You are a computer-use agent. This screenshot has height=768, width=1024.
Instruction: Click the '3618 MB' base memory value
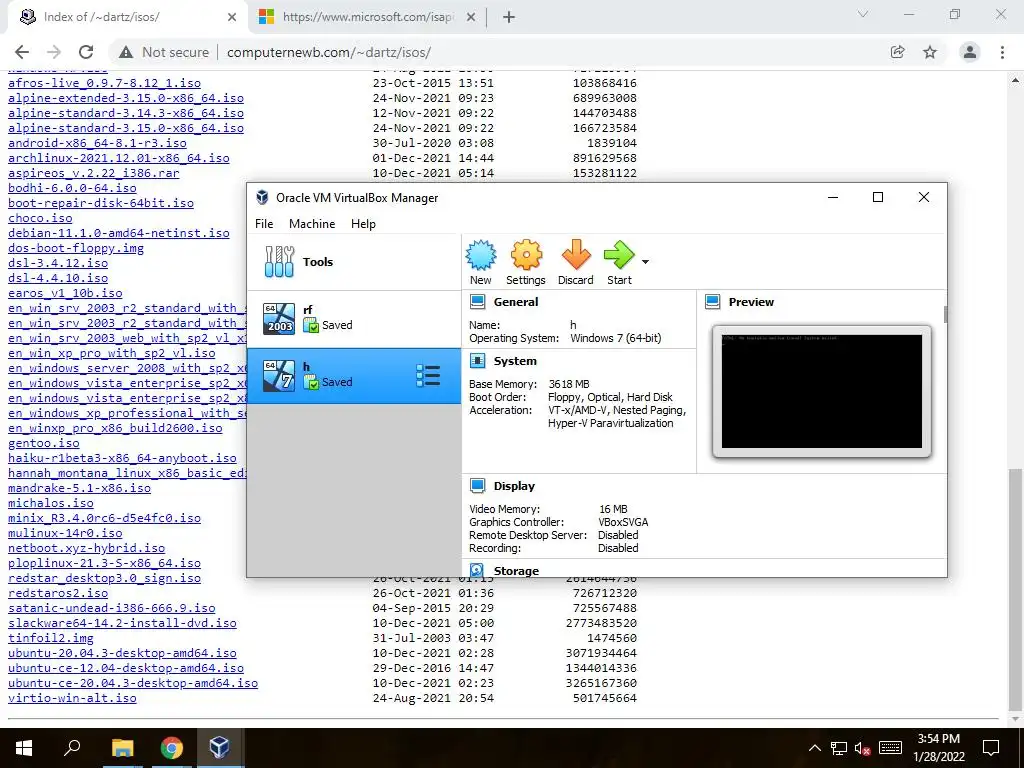click(x=569, y=384)
